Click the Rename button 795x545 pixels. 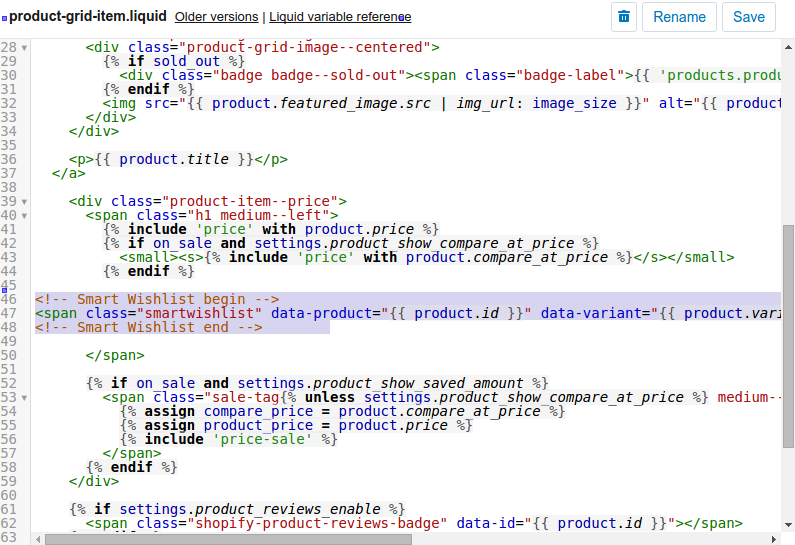(679, 17)
